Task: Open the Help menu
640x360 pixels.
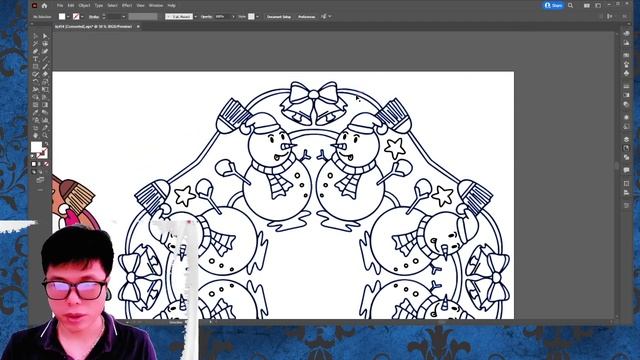Action: click(172, 6)
